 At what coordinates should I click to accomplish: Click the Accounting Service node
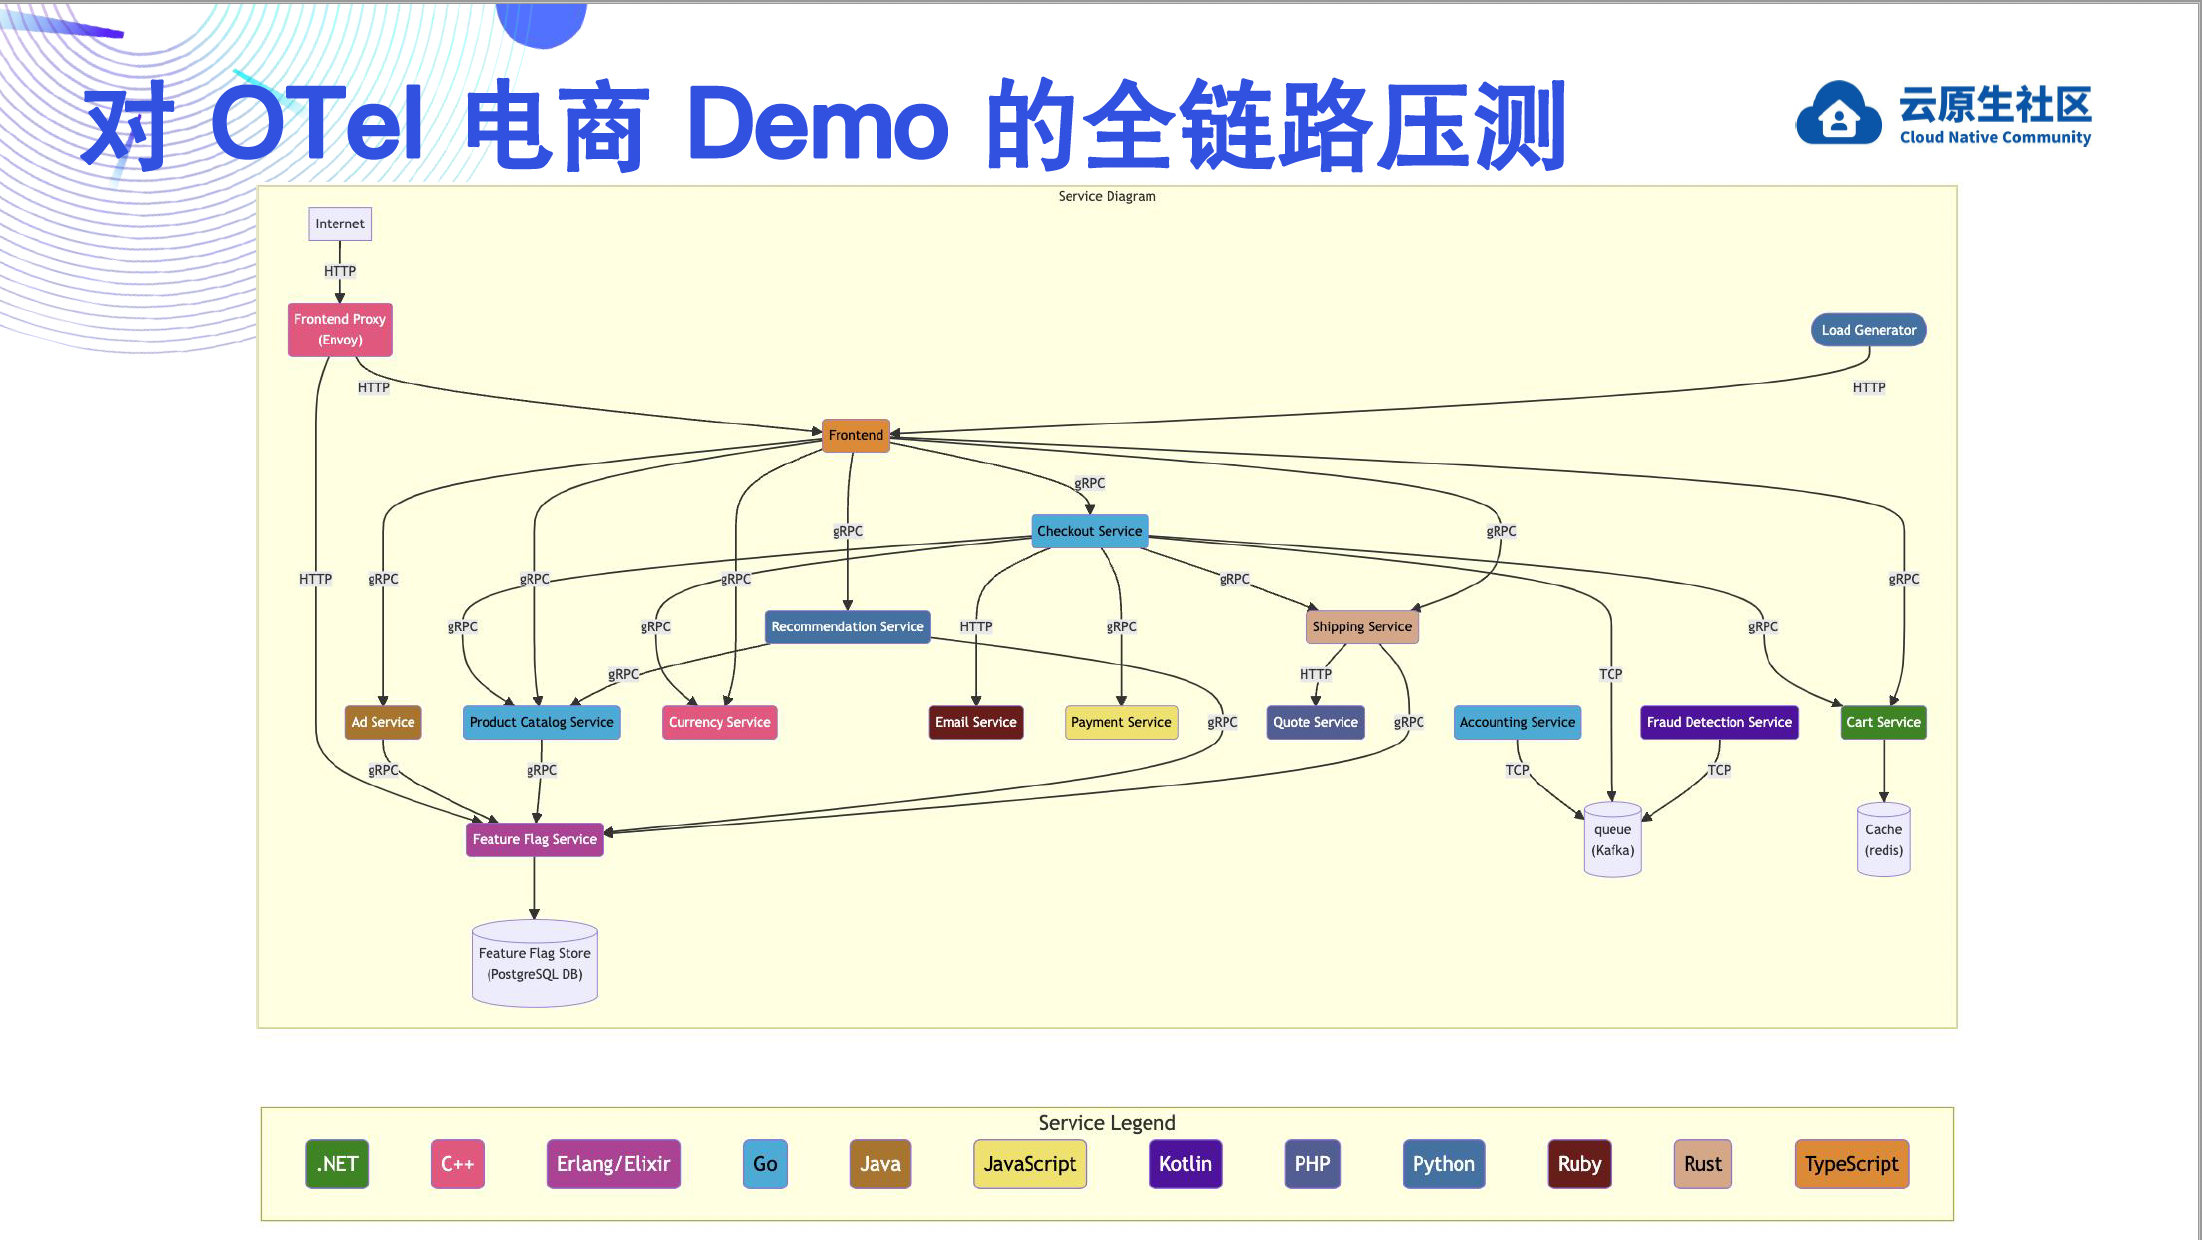pos(1514,720)
